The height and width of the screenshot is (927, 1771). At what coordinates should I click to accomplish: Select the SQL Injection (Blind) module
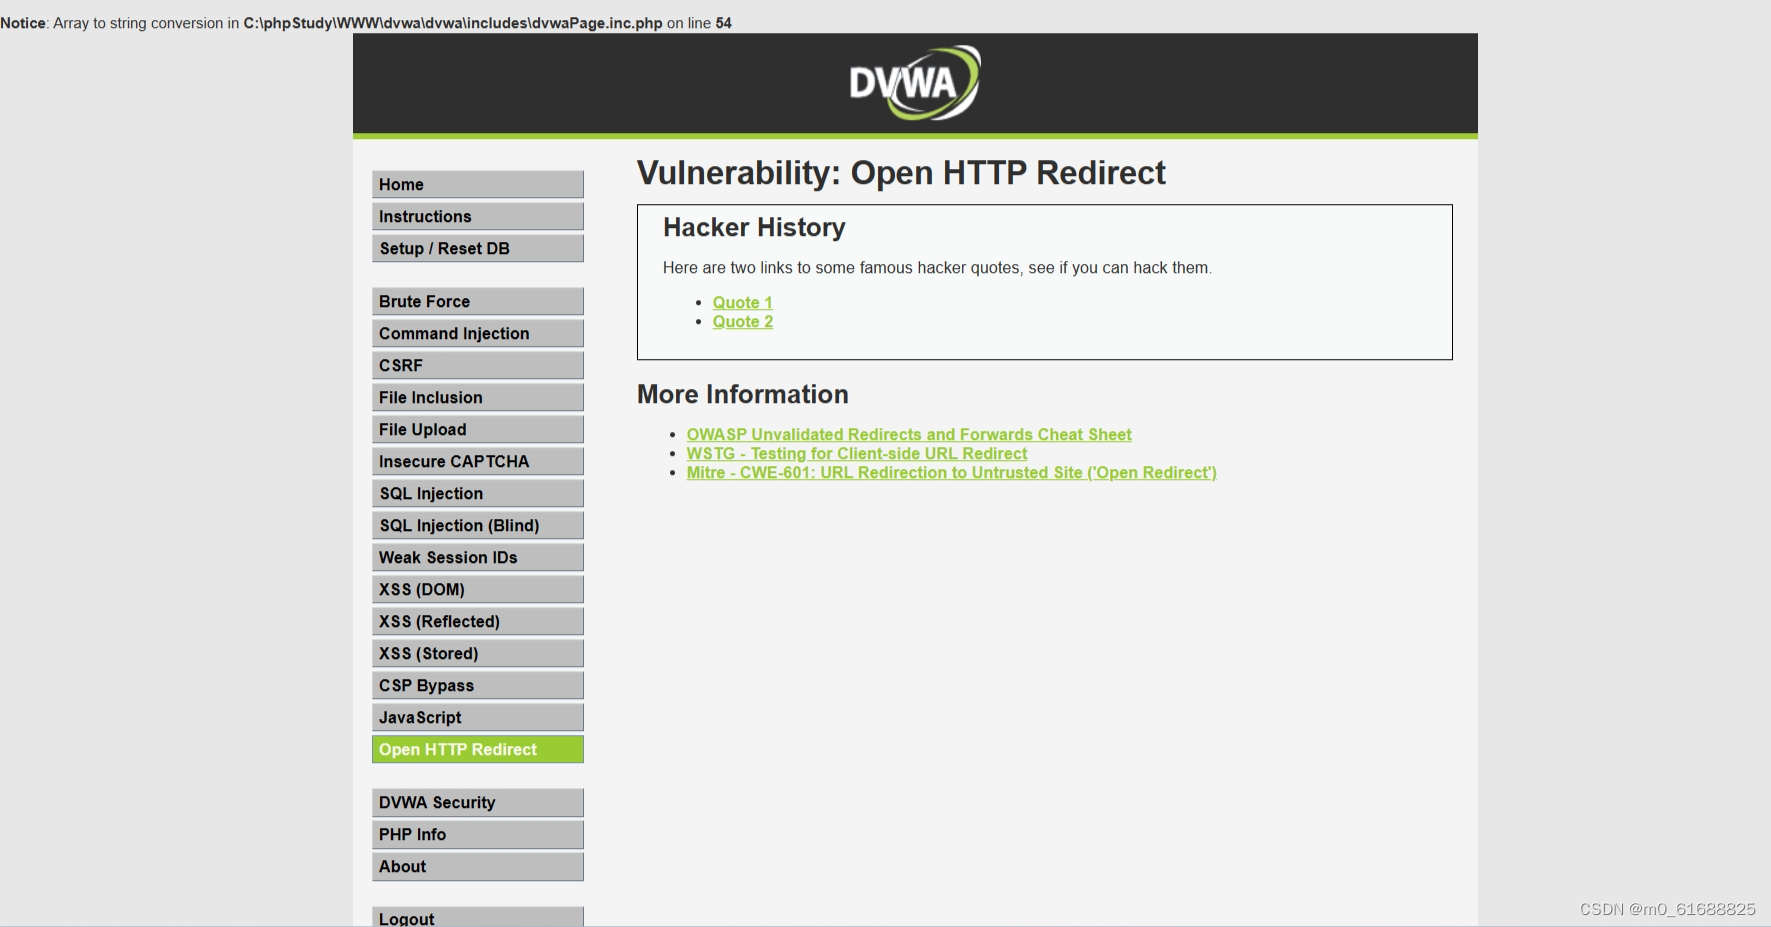click(477, 525)
